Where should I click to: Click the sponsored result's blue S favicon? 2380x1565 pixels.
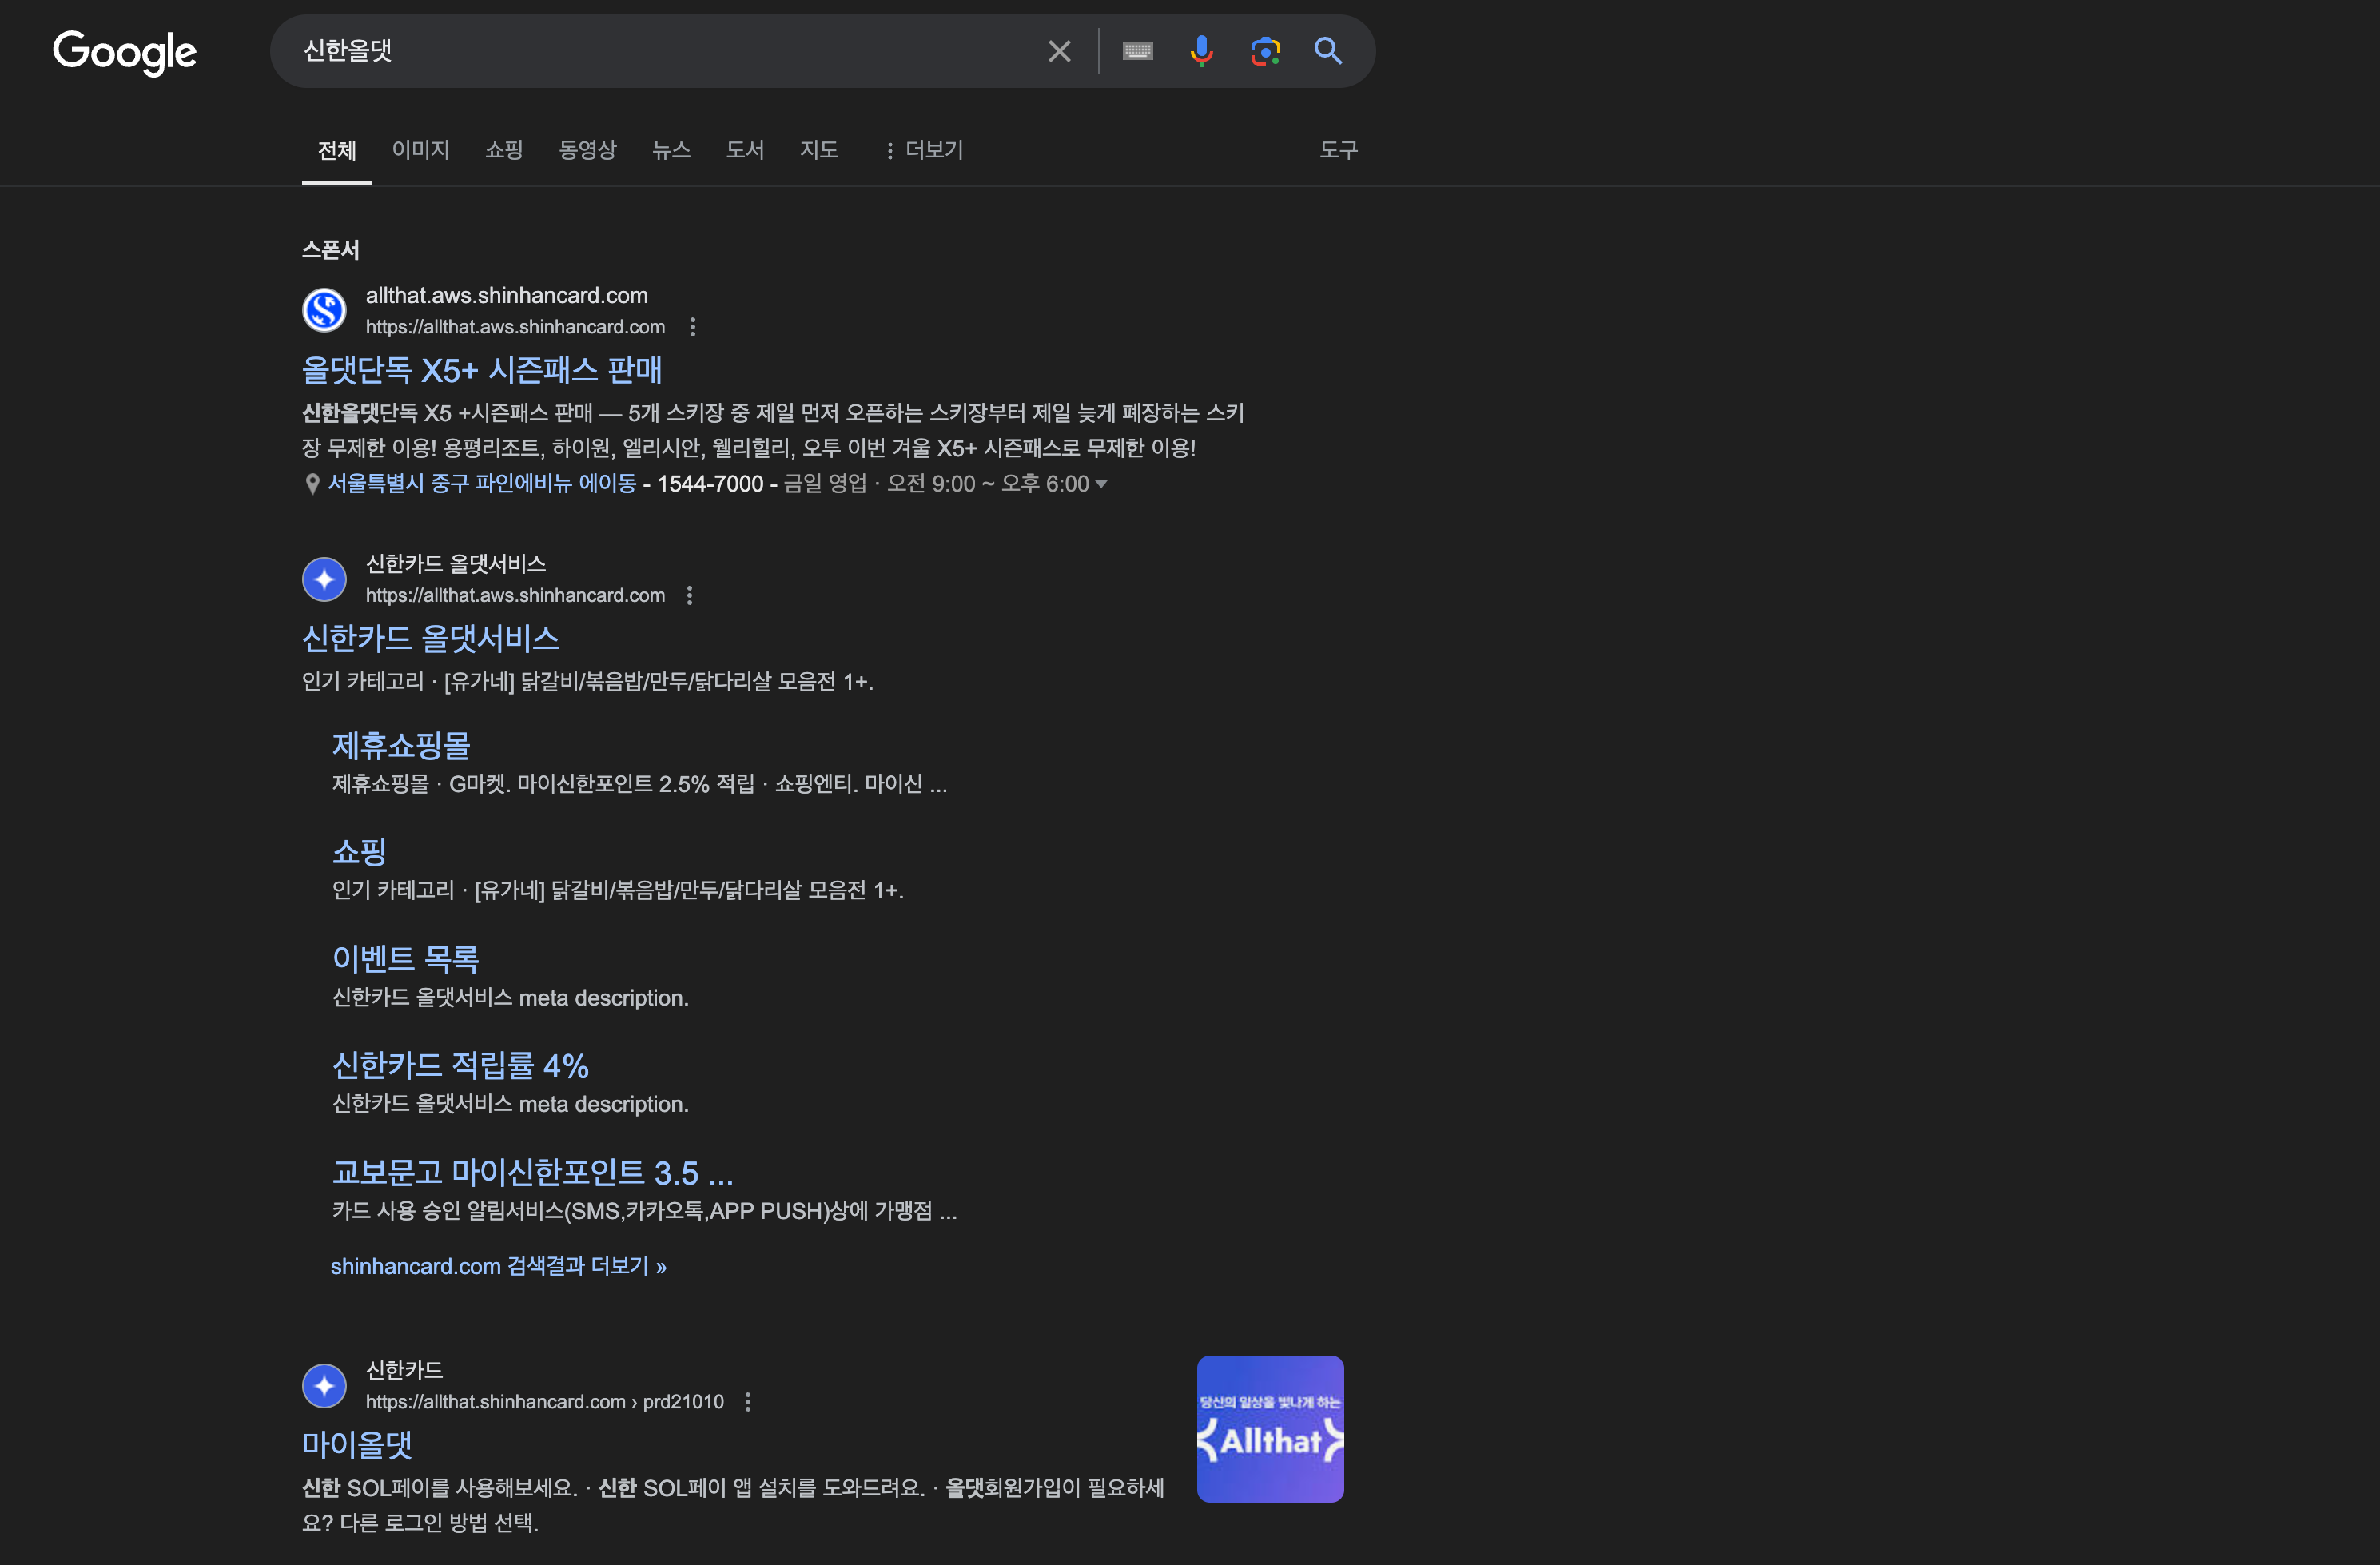click(x=324, y=310)
